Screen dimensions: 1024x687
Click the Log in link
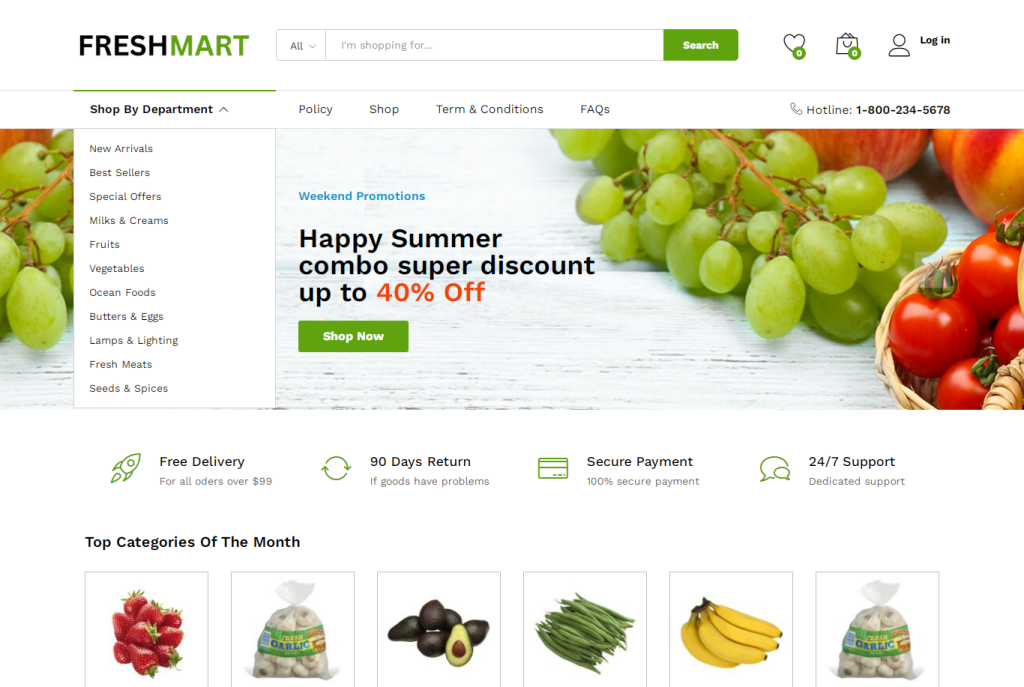pyautogui.click(x=935, y=40)
